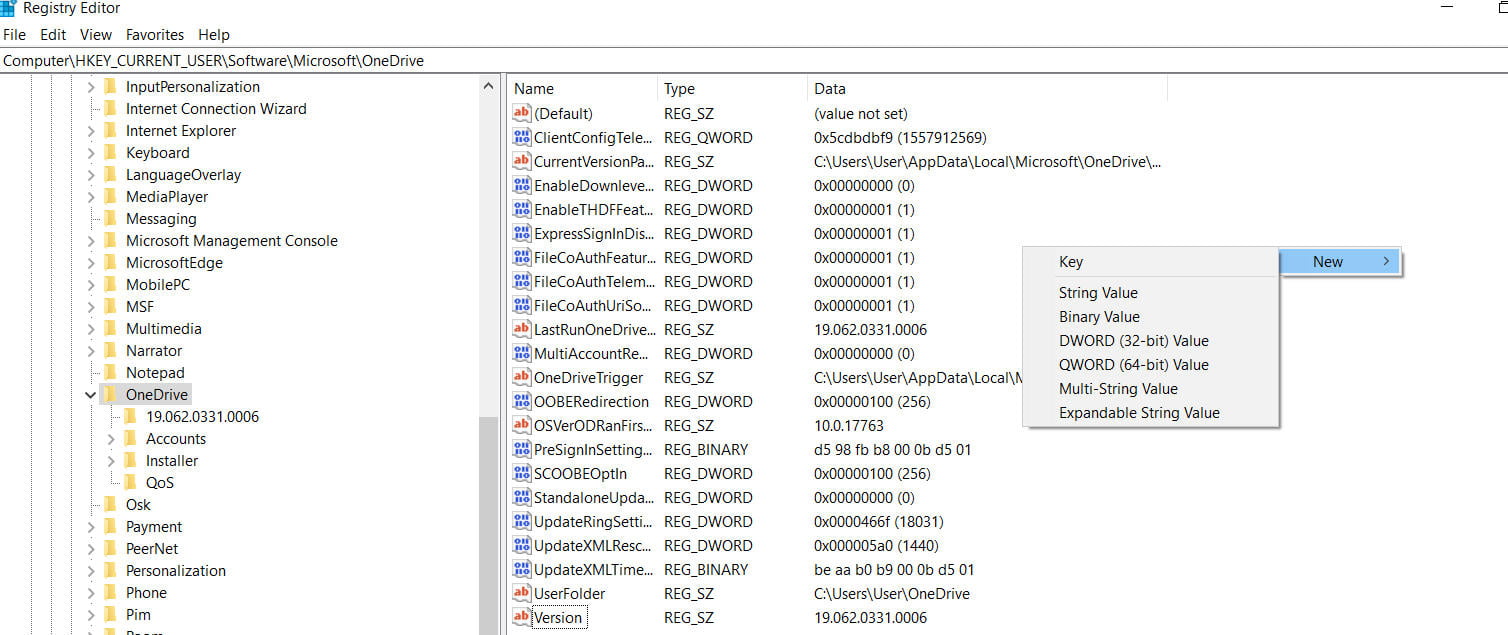This screenshot has height=635, width=1508.
Task: Click the Registry Editor app icon in title bar
Action: (8, 8)
